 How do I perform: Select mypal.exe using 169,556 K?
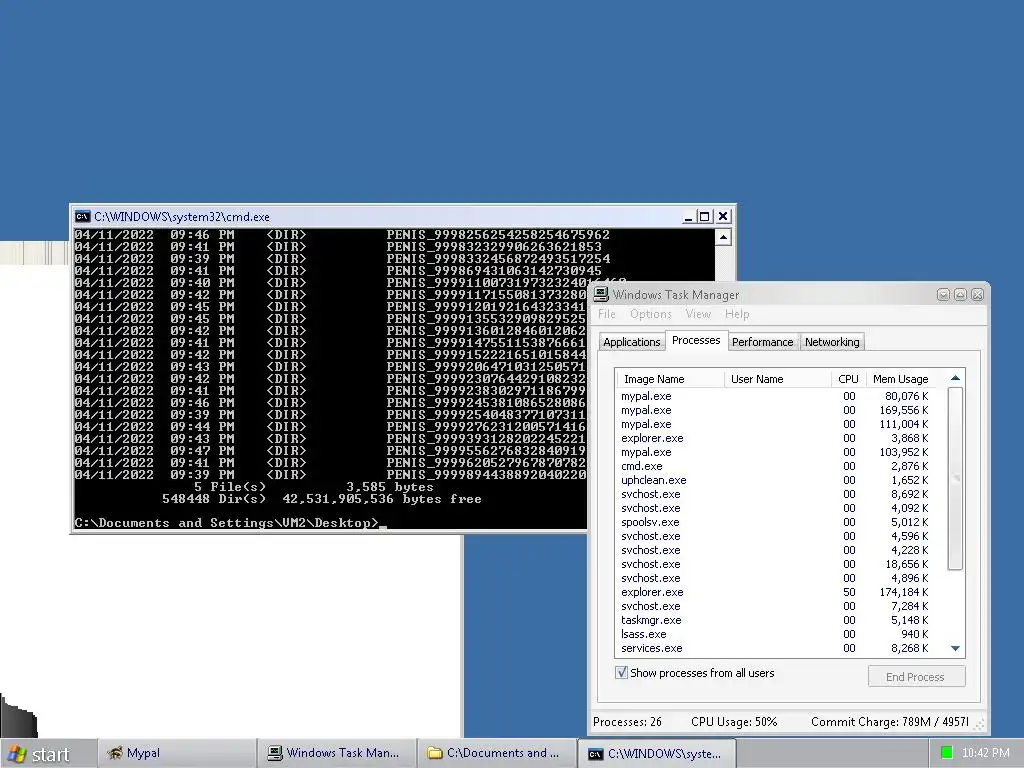pyautogui.click(x=776, y=410)
